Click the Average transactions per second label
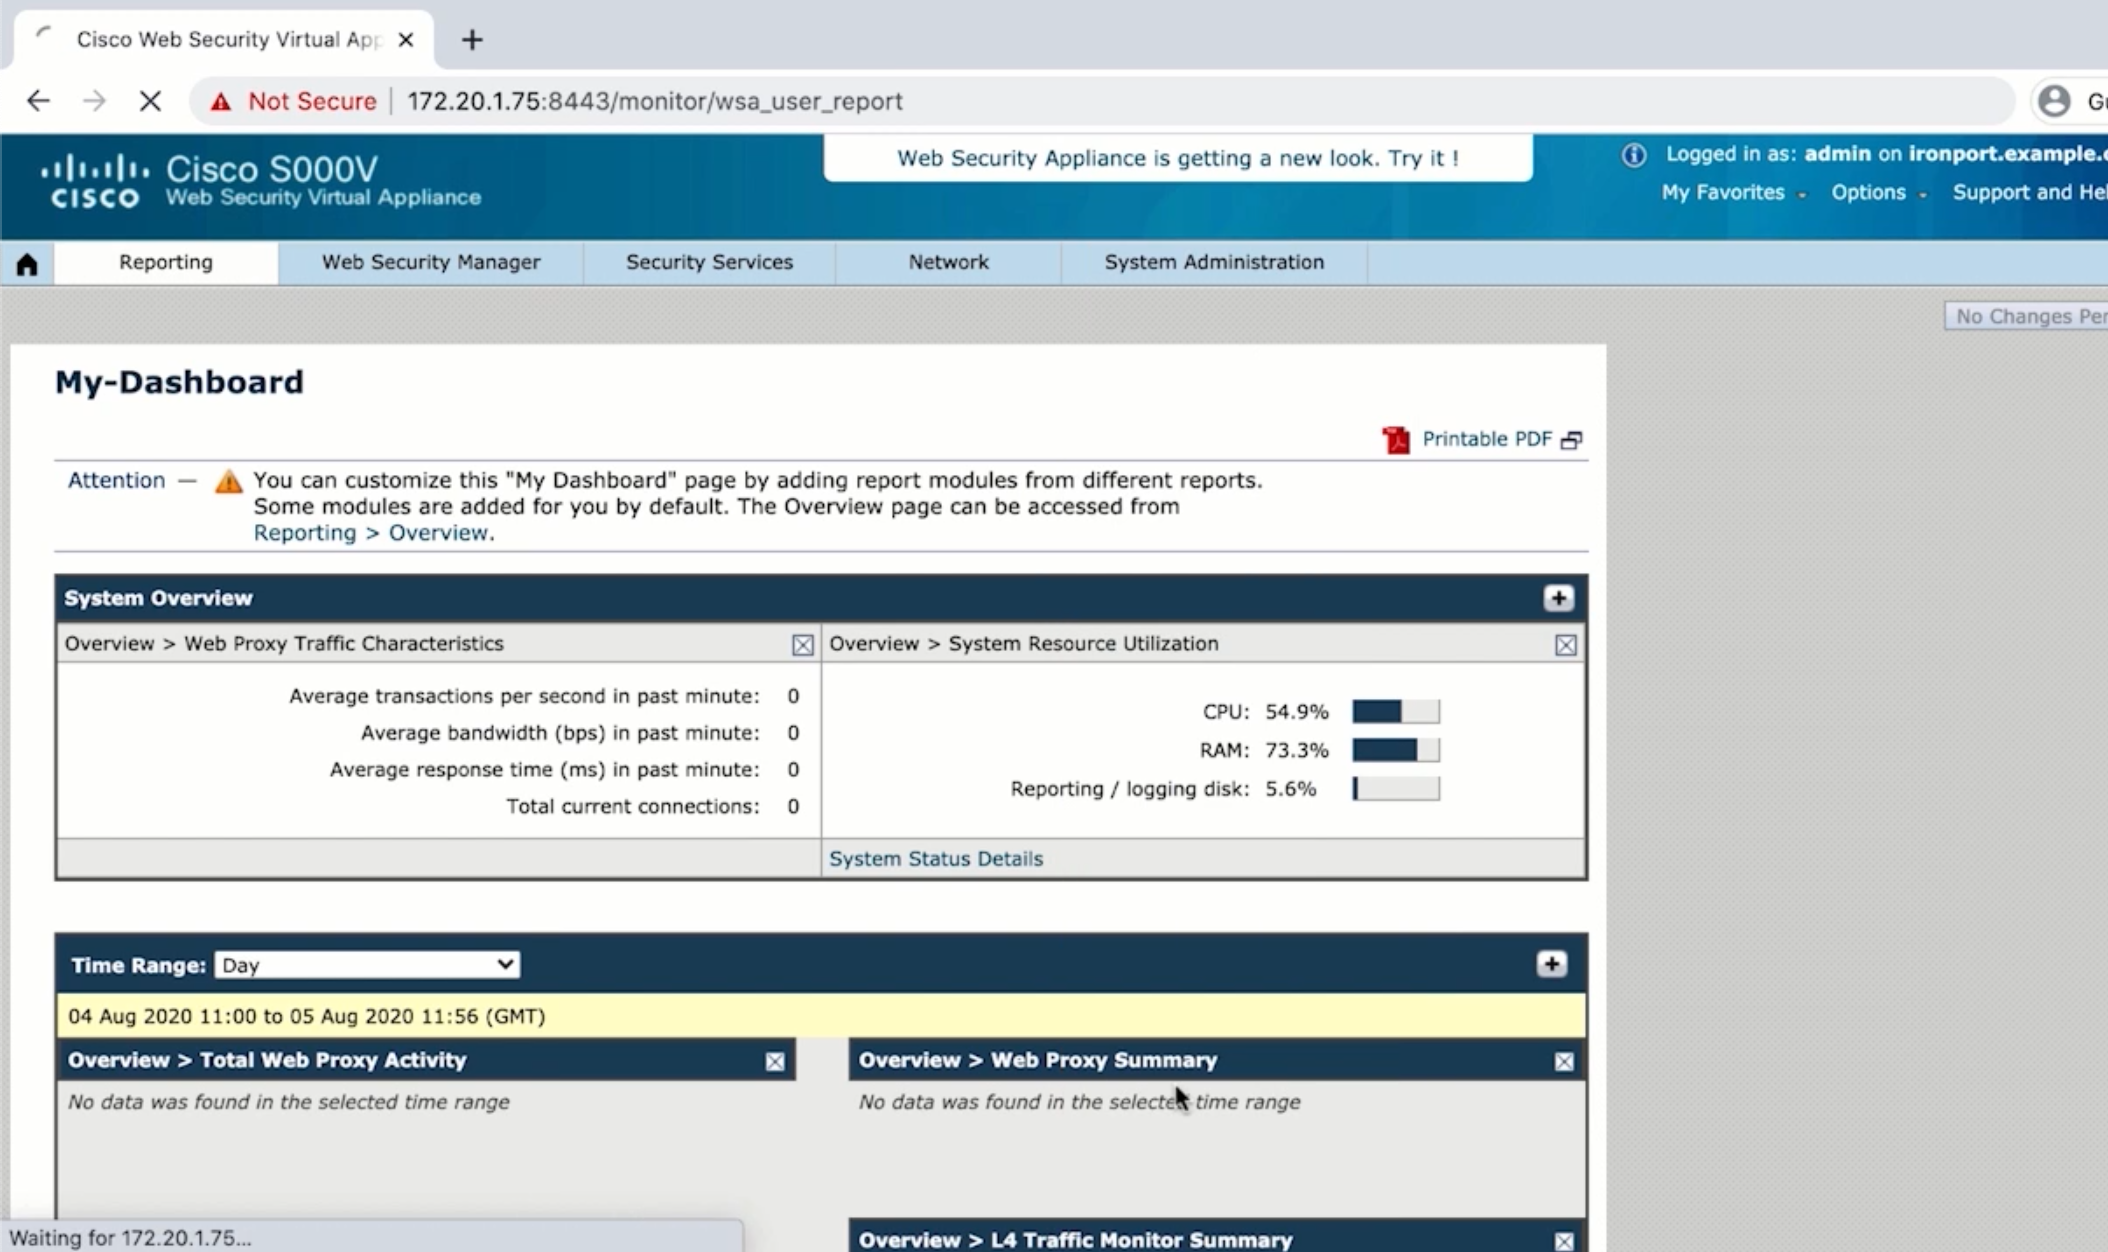Screen dimensions: 2108x1252 [524, 696]
